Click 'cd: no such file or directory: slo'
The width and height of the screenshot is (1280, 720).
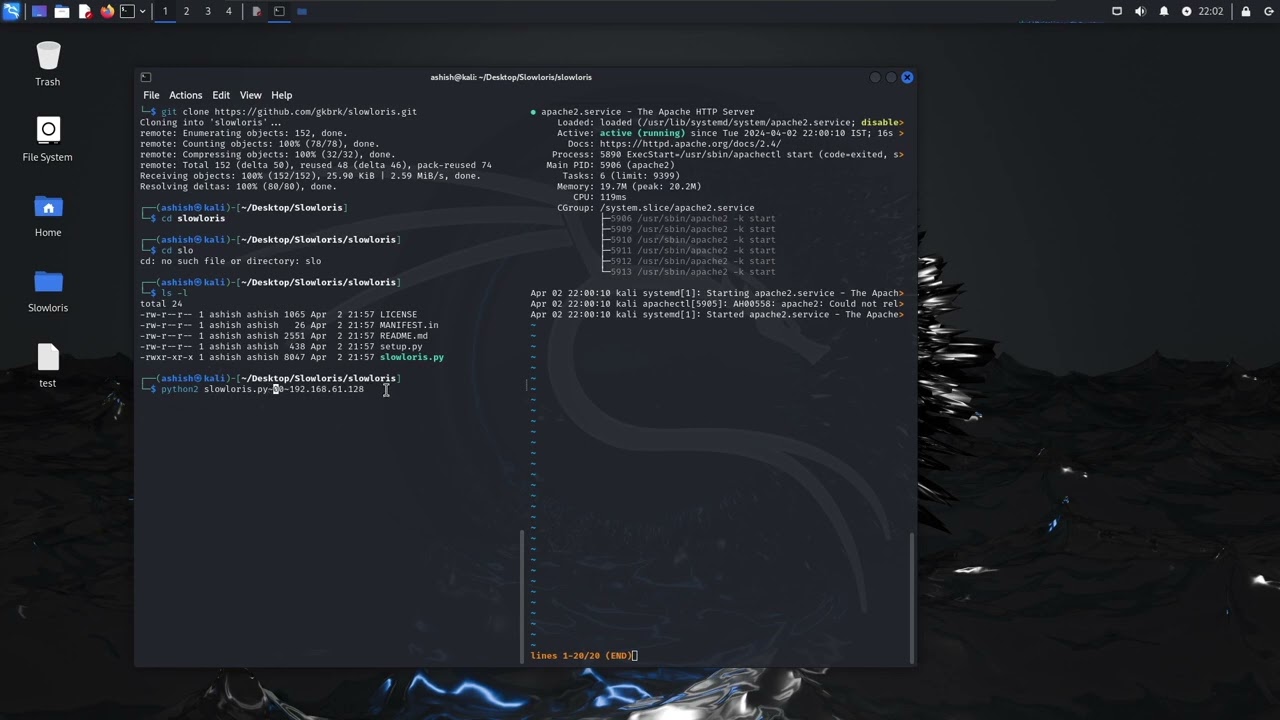click(231, 261)
